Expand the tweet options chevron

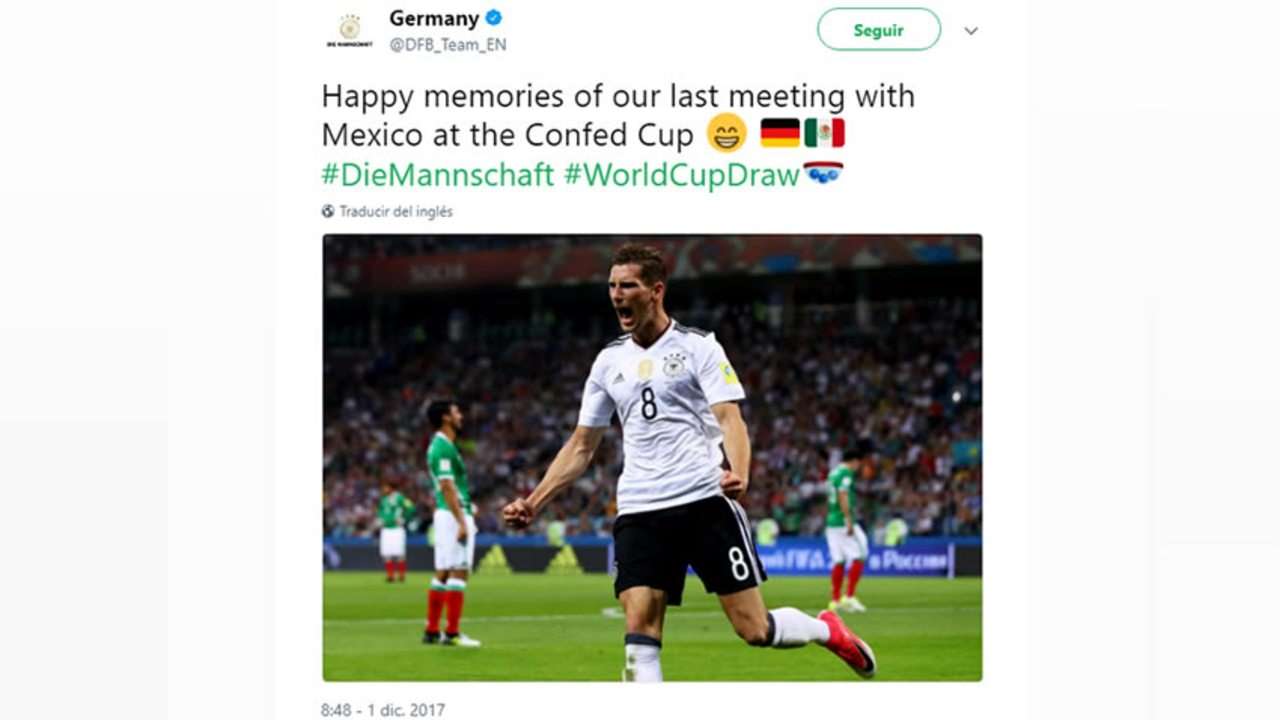[970, 31]
